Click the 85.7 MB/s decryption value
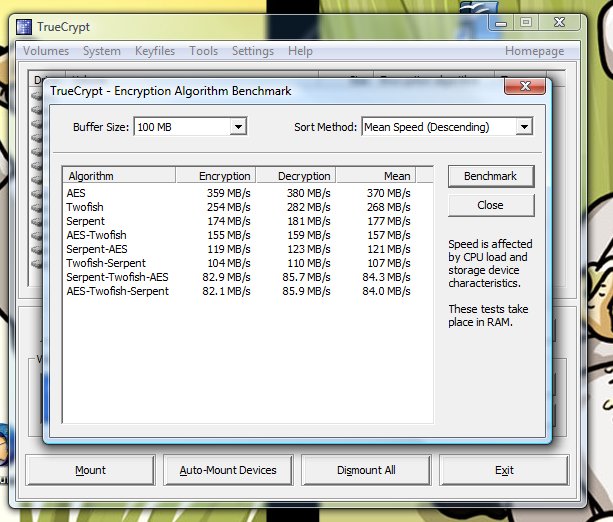Image resolution: width=613 pixels, height=522 pixels. tap(306, 277)
